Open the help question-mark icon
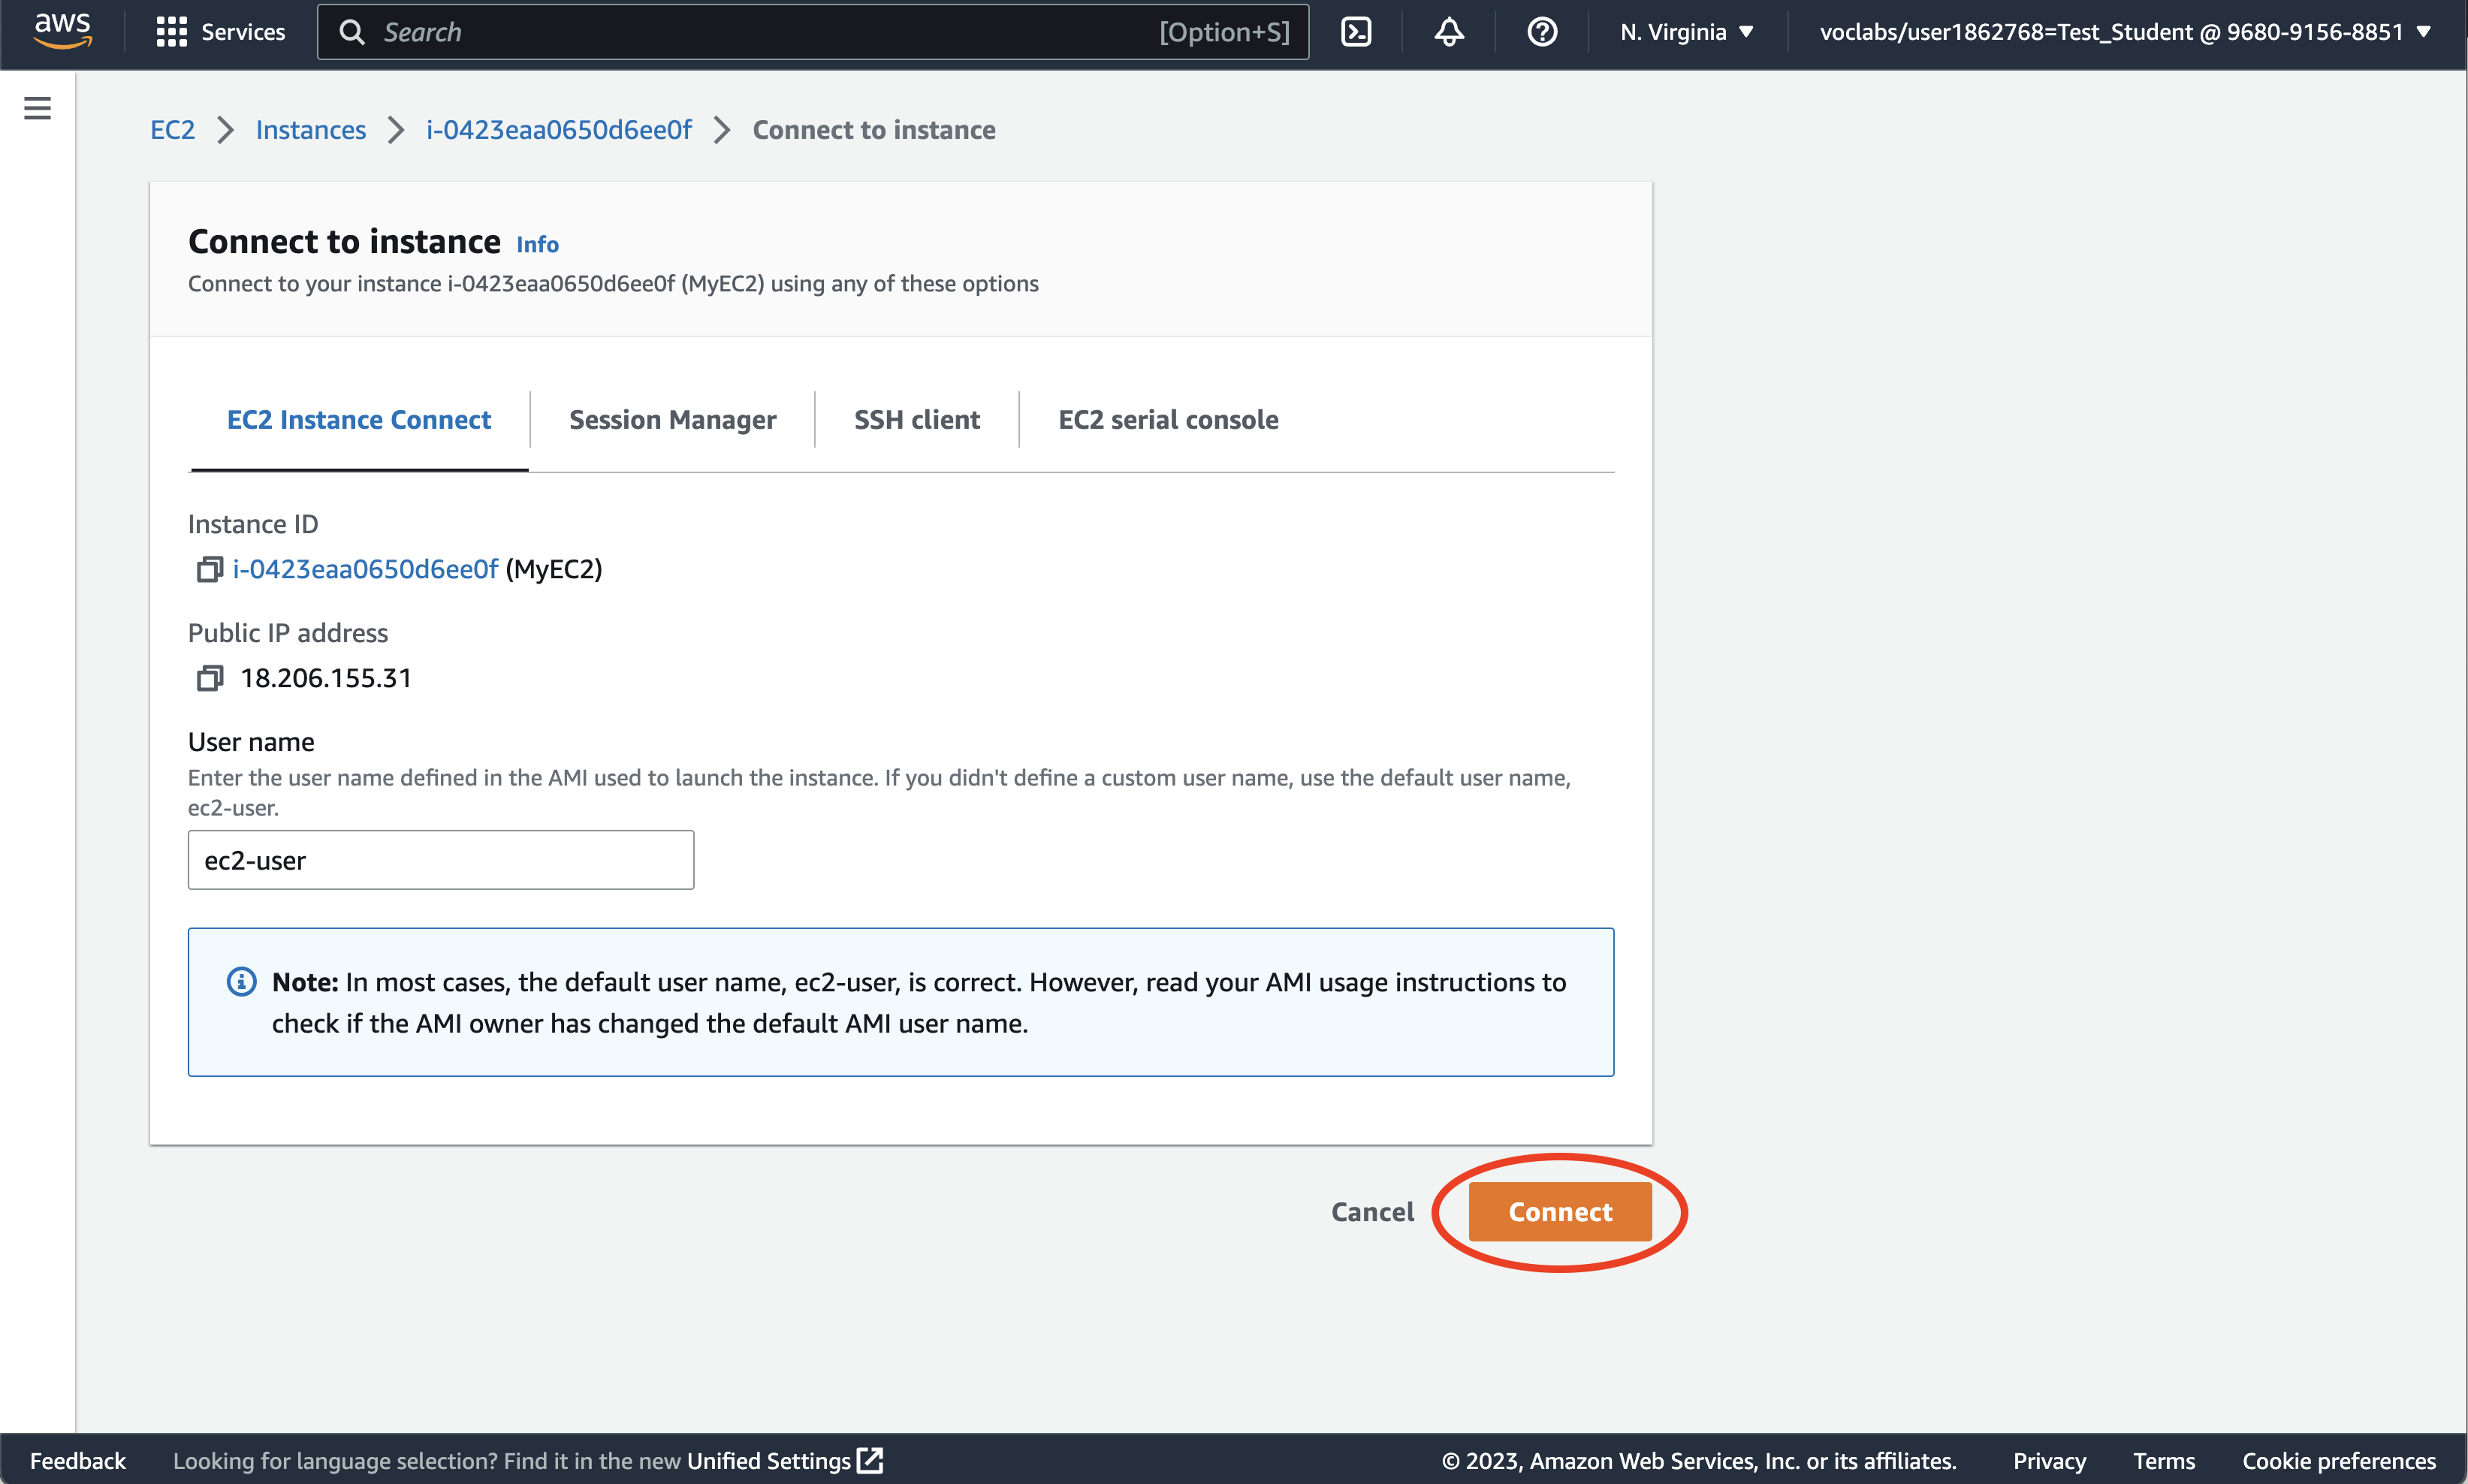This screenshot has height=1484, width=2468. [x=1542, y=32]
